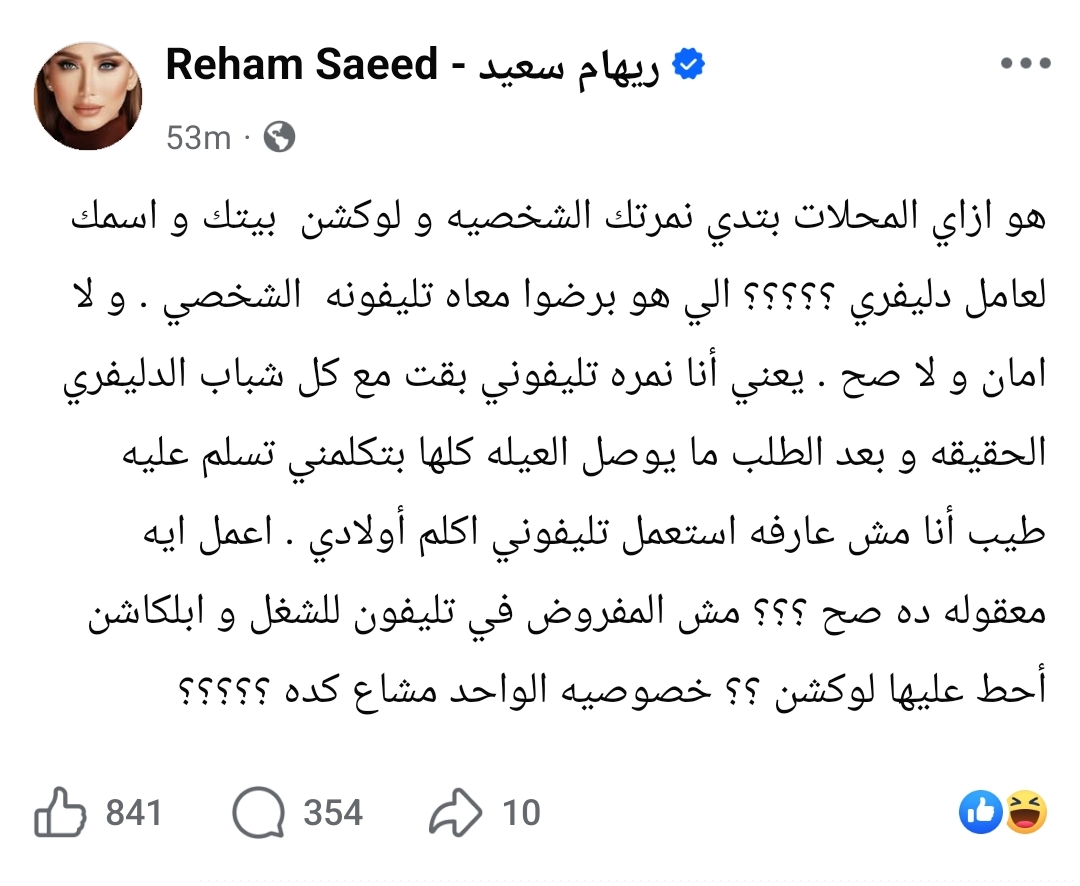Viewport: 1080px width, 886px height.
Task: Tap the share arrow icon
Action: coord(456,815)
